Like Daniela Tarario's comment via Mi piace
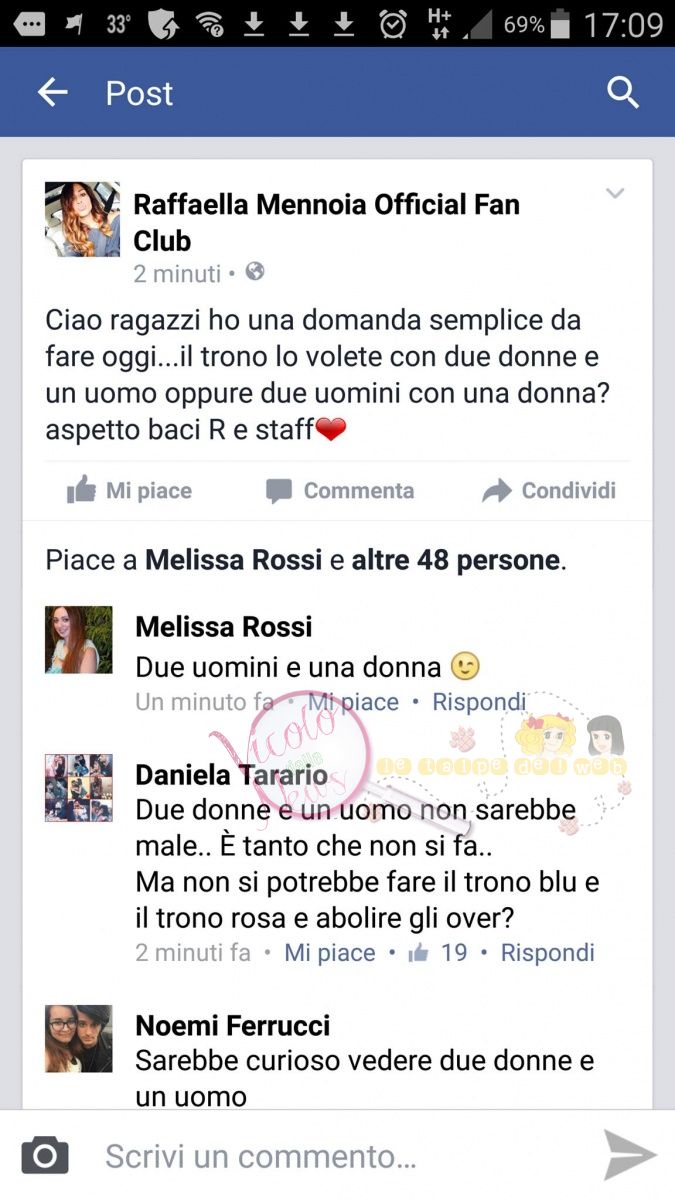675x1200 pixels. click(330, 953)
